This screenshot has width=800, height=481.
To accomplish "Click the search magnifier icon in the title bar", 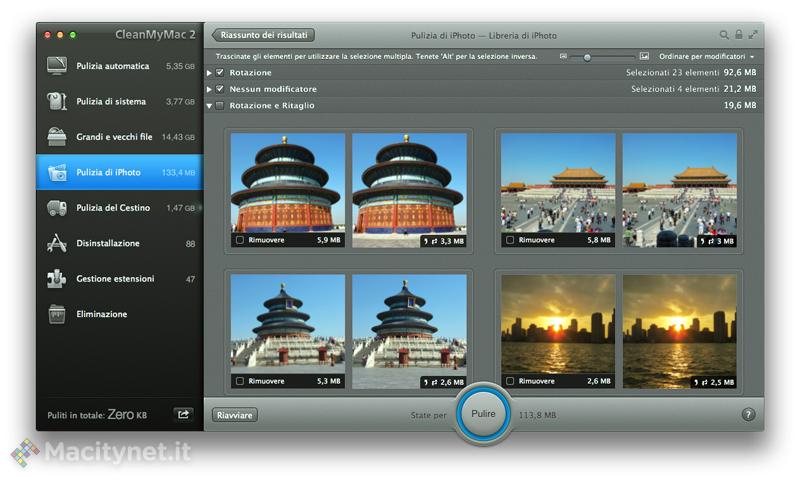I will [724, 35].
